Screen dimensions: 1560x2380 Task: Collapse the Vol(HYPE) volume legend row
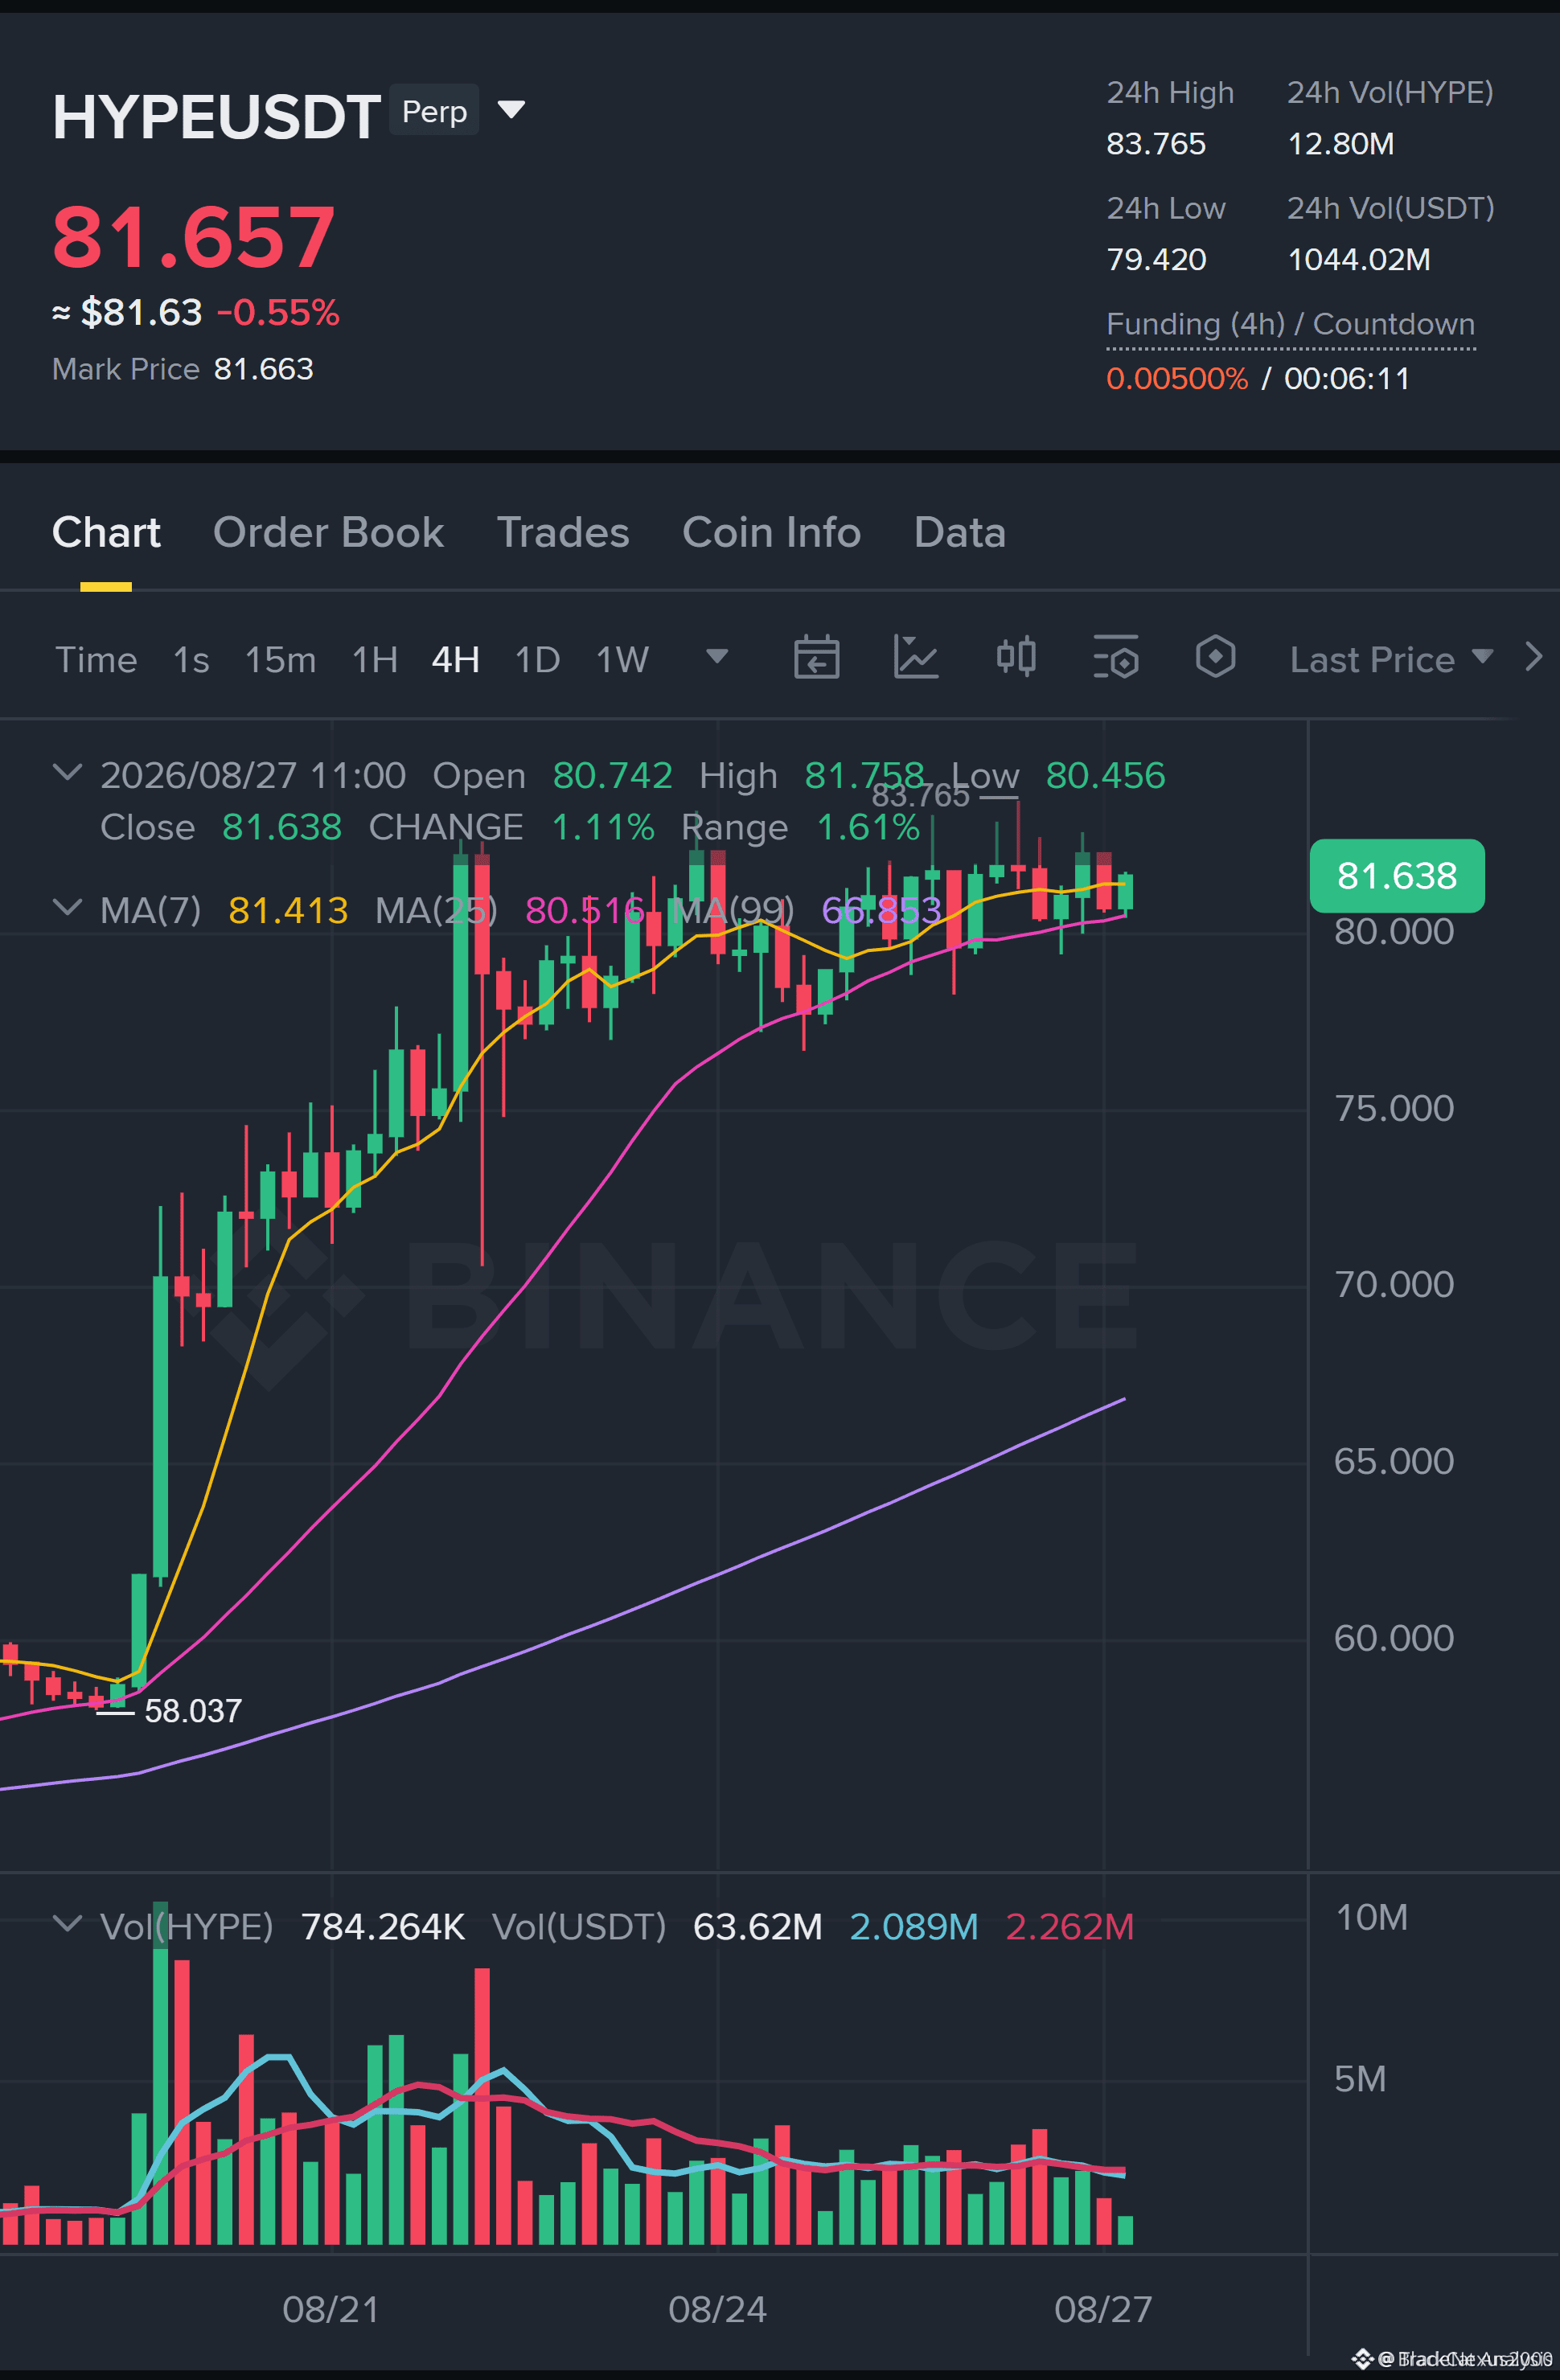coord(67,1923)
